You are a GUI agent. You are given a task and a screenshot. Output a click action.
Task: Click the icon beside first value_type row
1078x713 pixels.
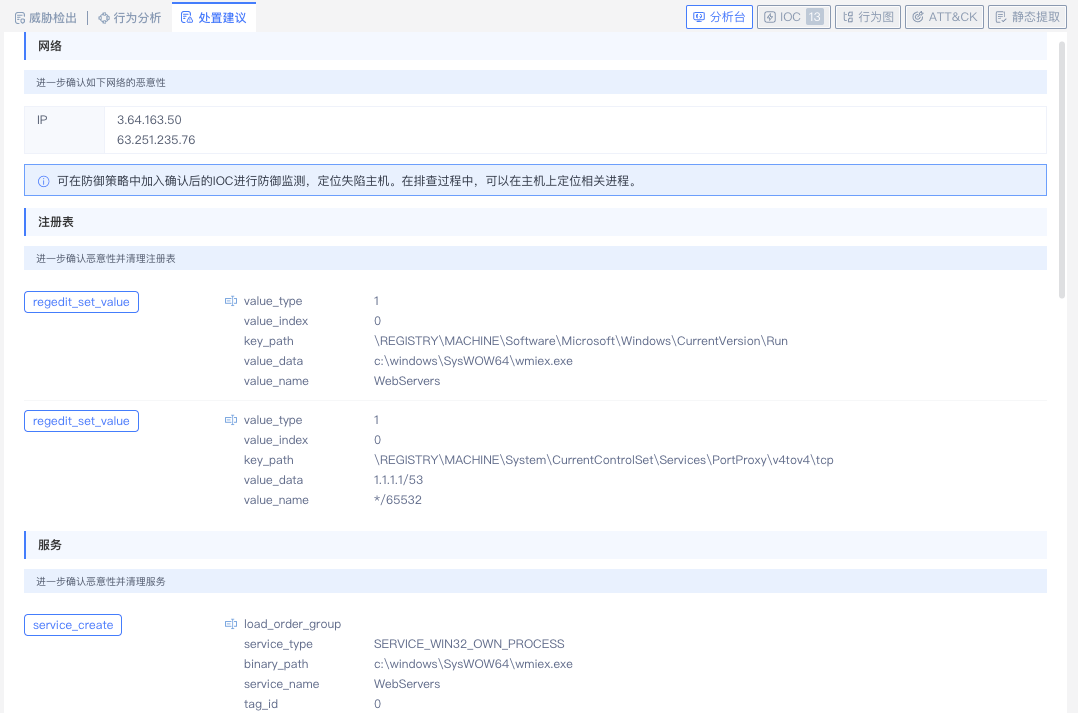(231, 301)
